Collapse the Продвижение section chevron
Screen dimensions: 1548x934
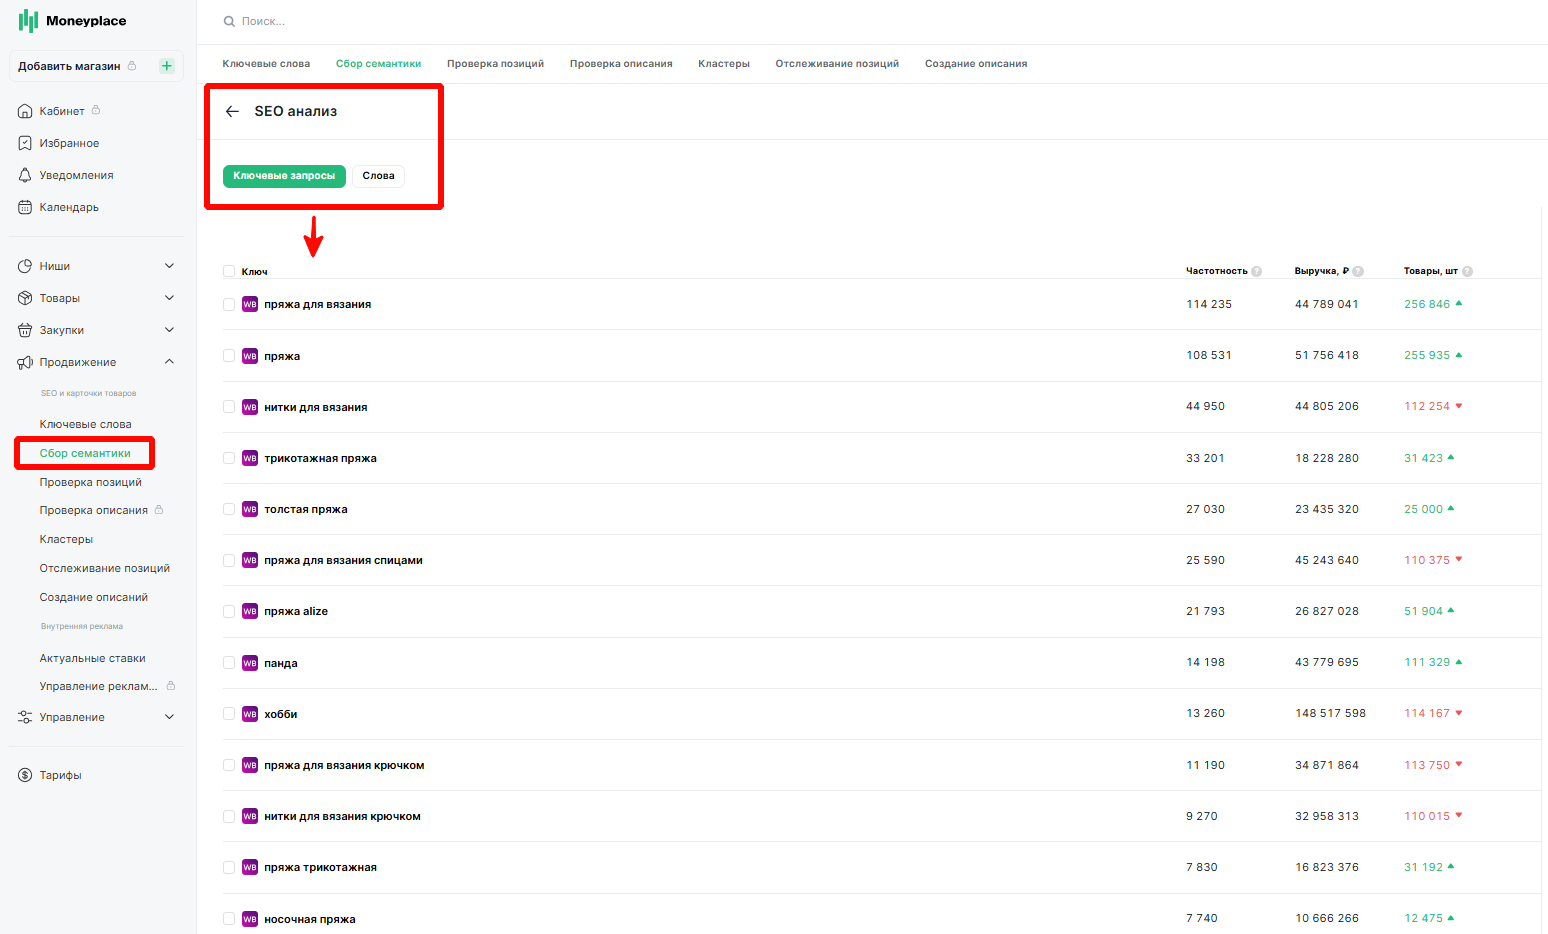point(169,362)
